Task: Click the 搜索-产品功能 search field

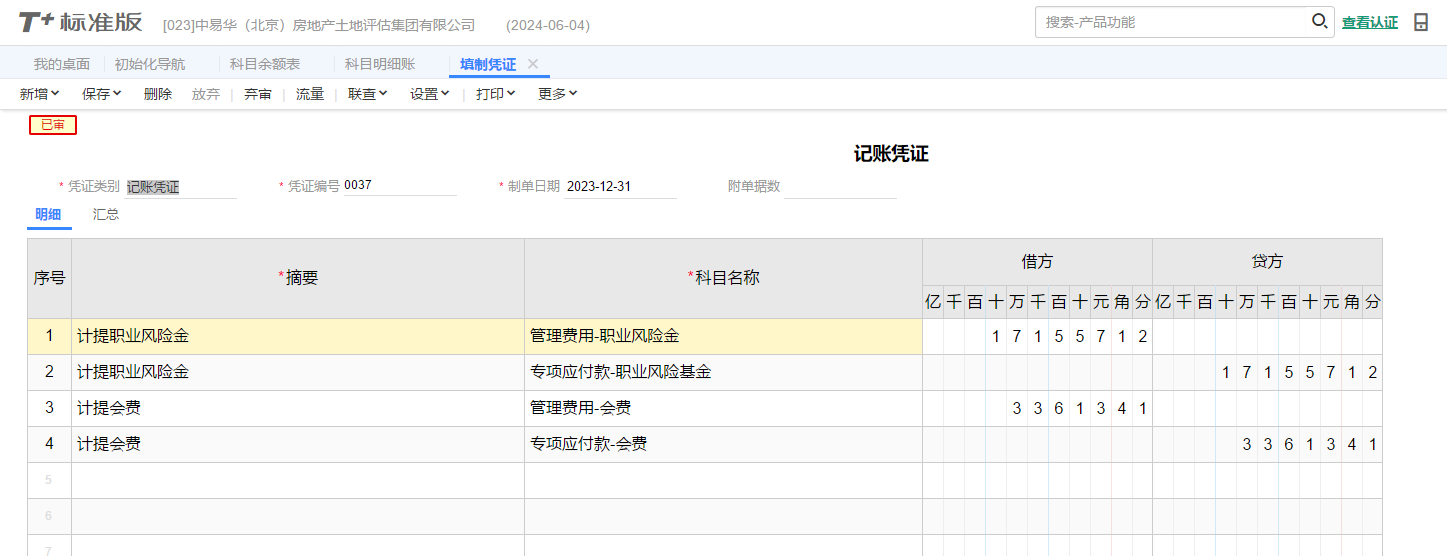Action: (x=1170, y=22)
